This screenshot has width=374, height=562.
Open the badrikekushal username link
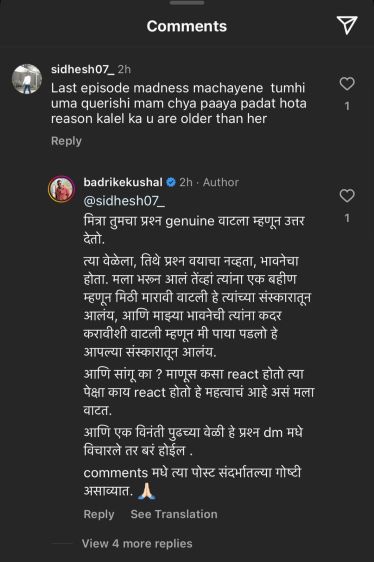(x=123, y=182)
